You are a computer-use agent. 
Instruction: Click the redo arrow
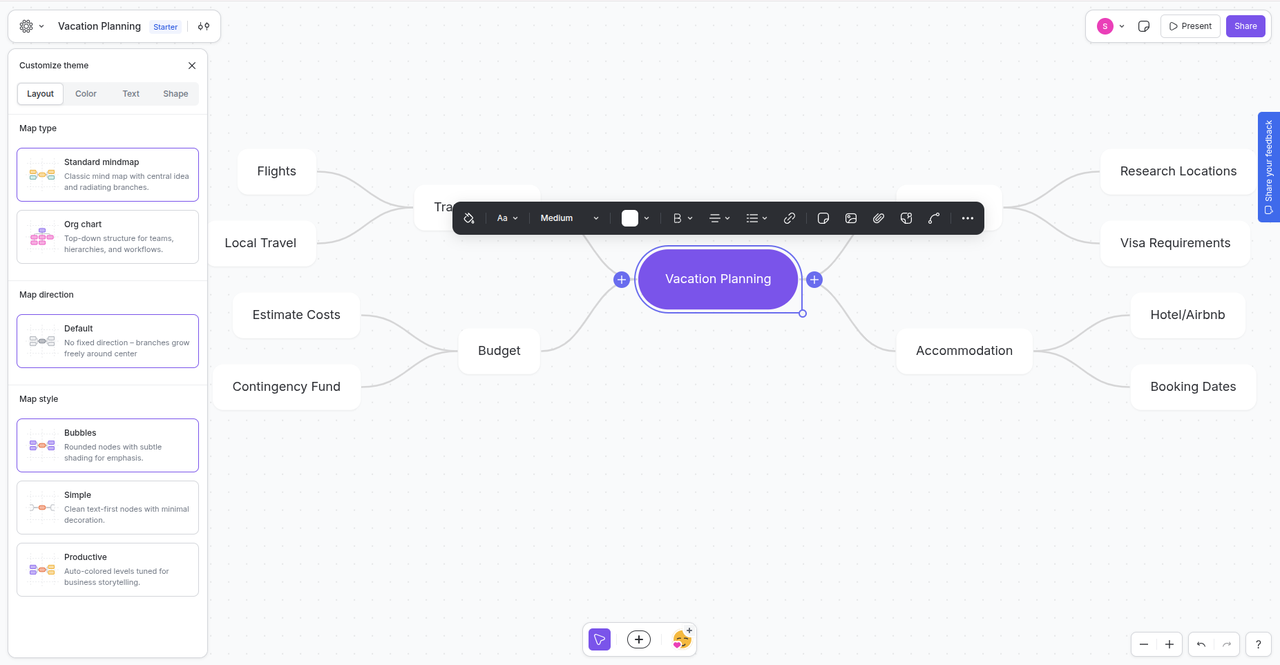click(x=1225, y=644)
